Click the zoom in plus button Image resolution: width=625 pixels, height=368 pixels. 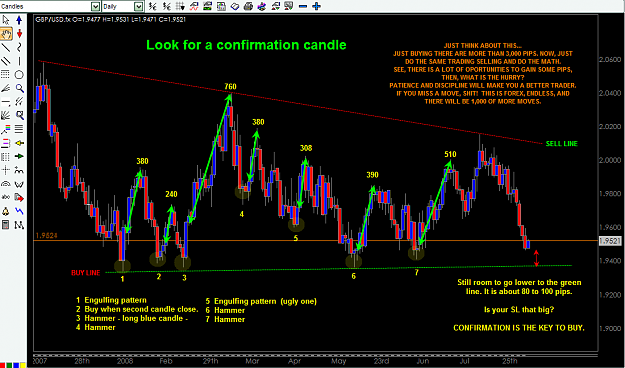pyautogui.click(x=316, y=6)
